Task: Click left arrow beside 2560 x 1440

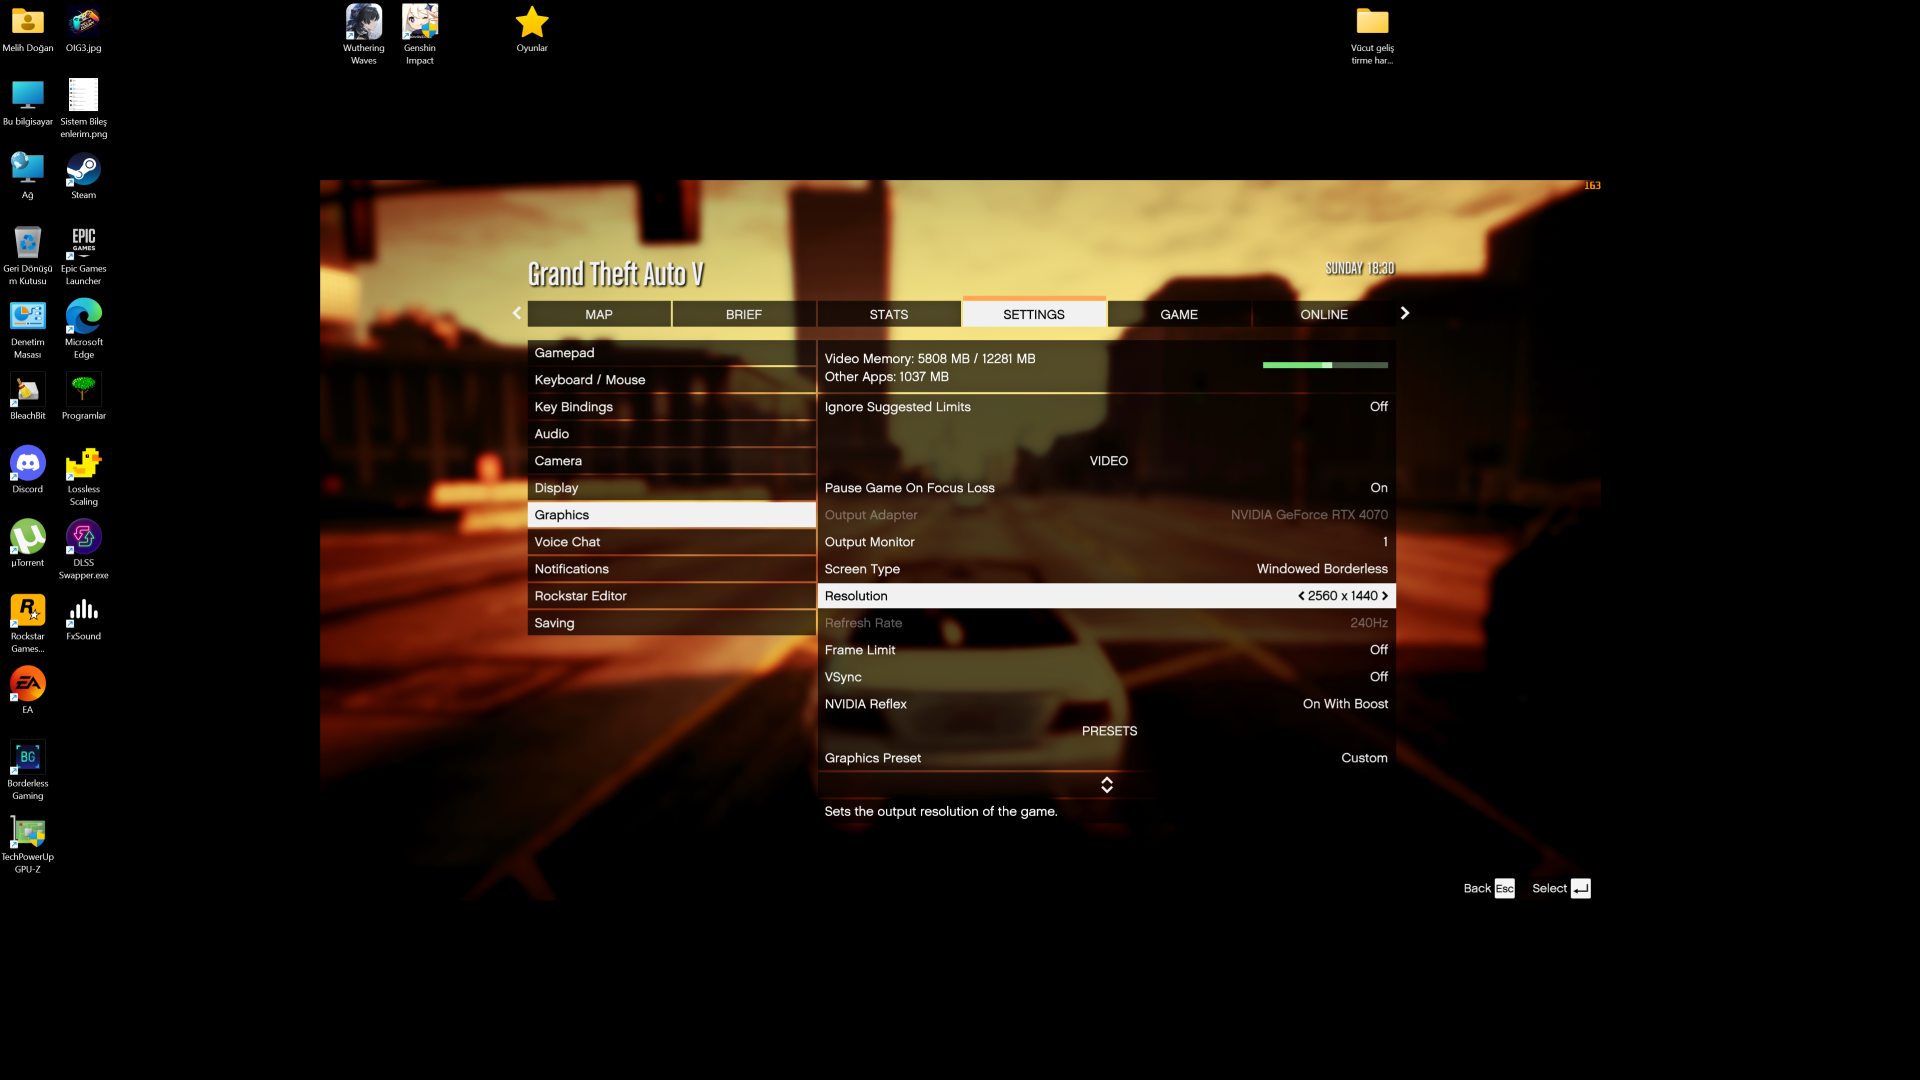Action: (1301, 596)
